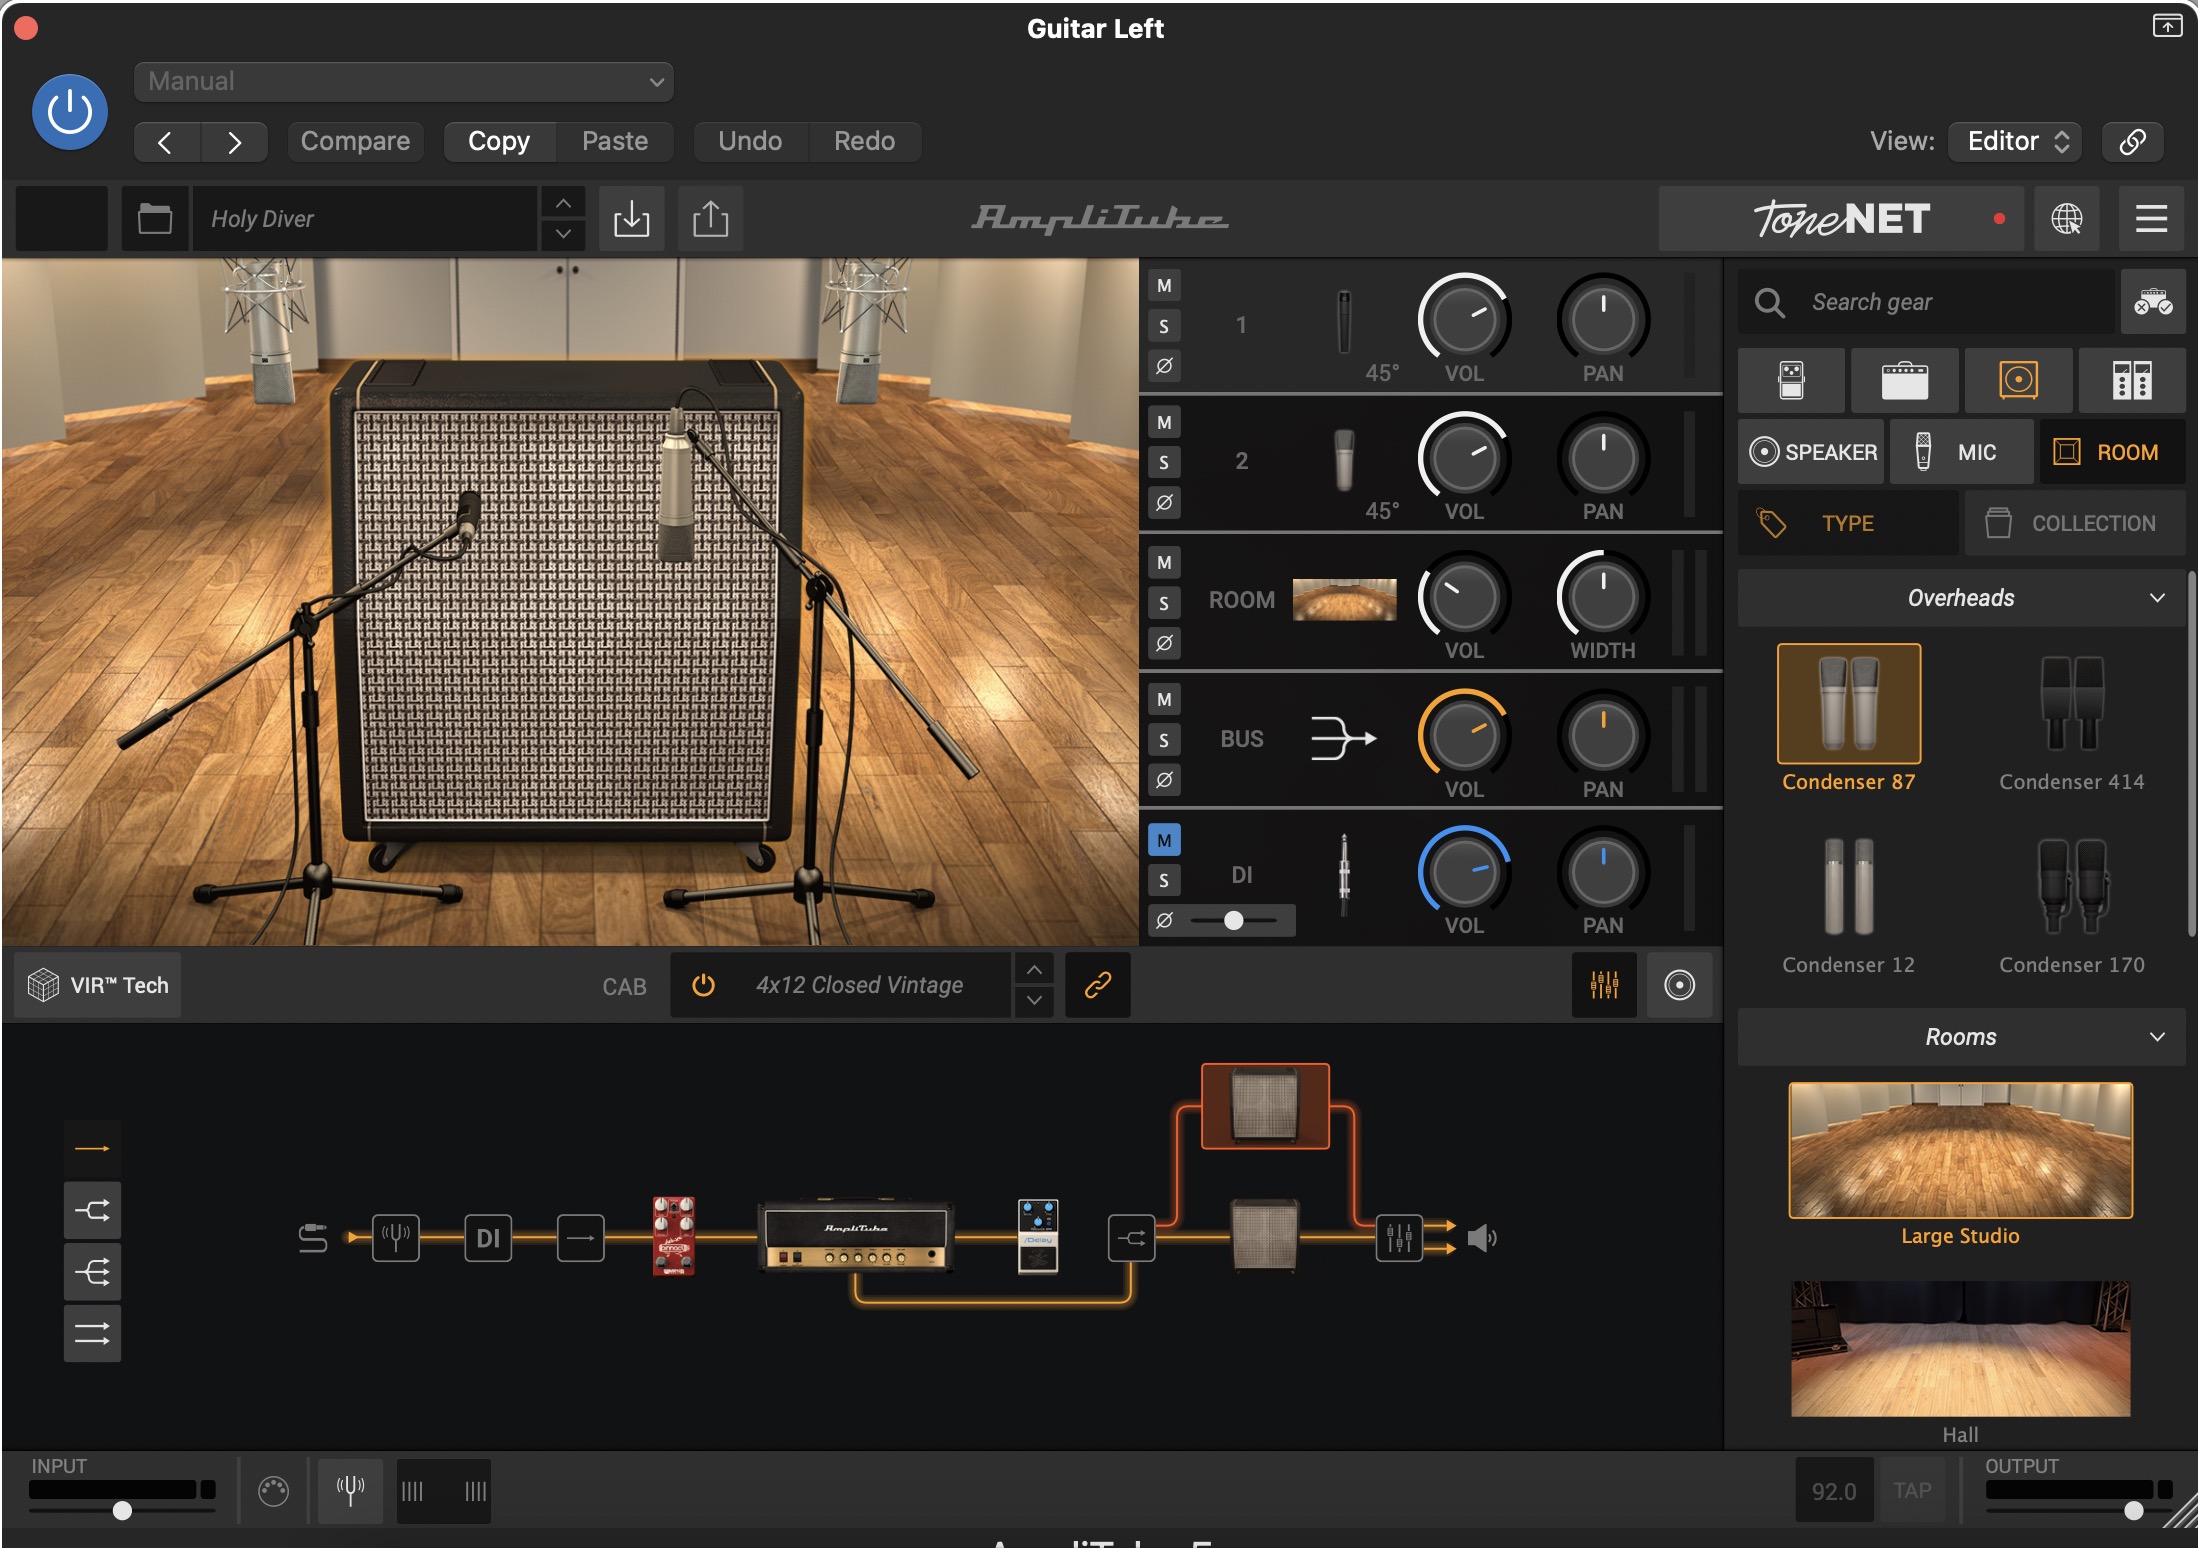Toggle the plugin power bypass button
Viewport: 2198px width, 1548px height.
[70, 112]
